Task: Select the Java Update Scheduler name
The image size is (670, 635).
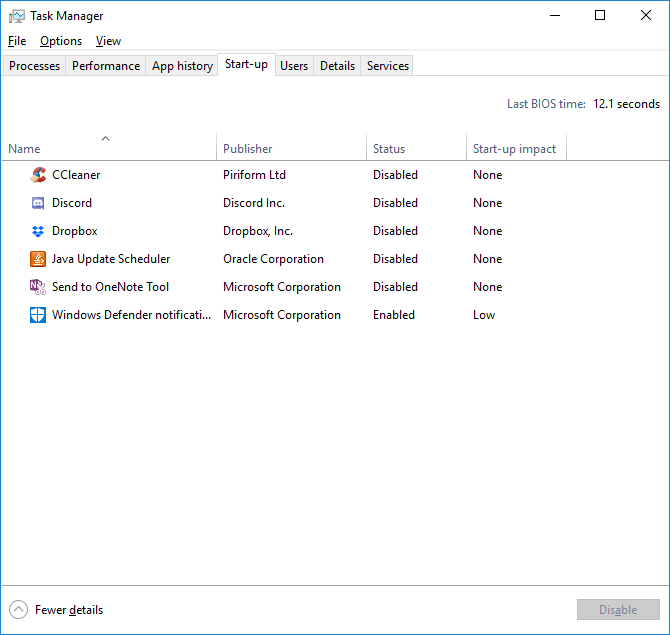Action: pos(111,259)
